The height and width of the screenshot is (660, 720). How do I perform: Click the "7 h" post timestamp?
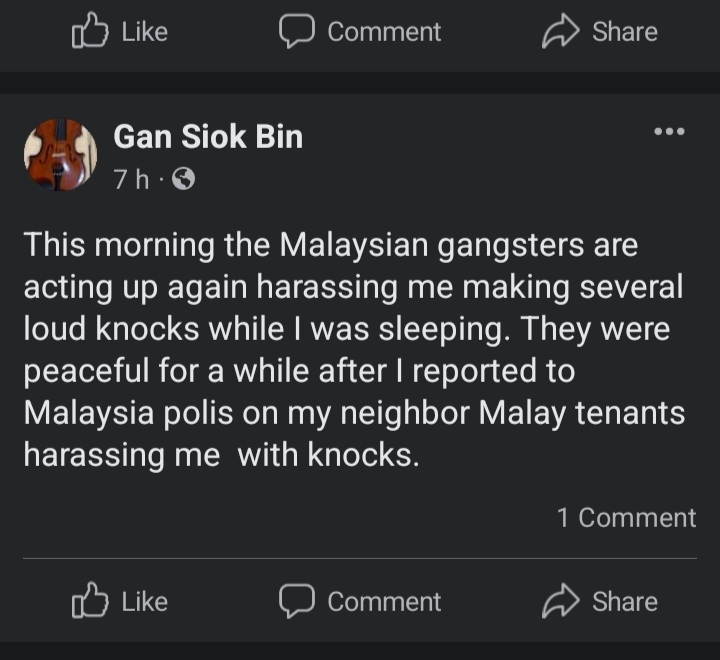tap(130, 180)
